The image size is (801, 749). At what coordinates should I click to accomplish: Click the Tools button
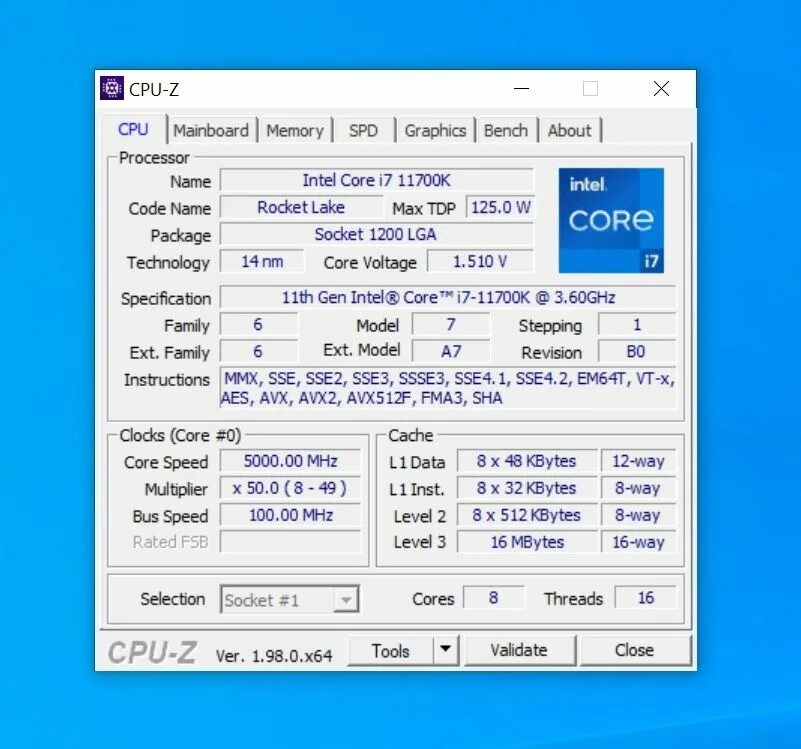click(x=391, y=650)
